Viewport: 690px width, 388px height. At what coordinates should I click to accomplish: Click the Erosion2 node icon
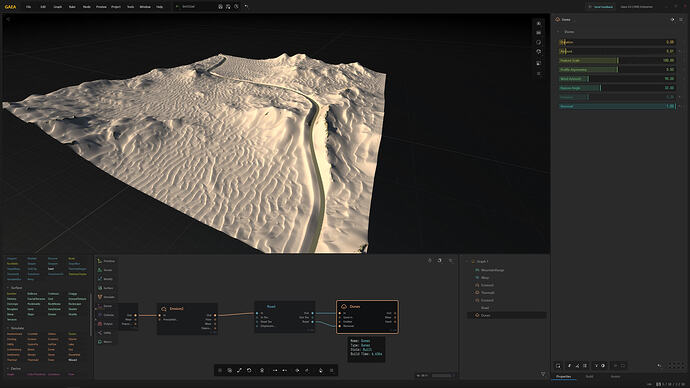[x=164, y=309]
